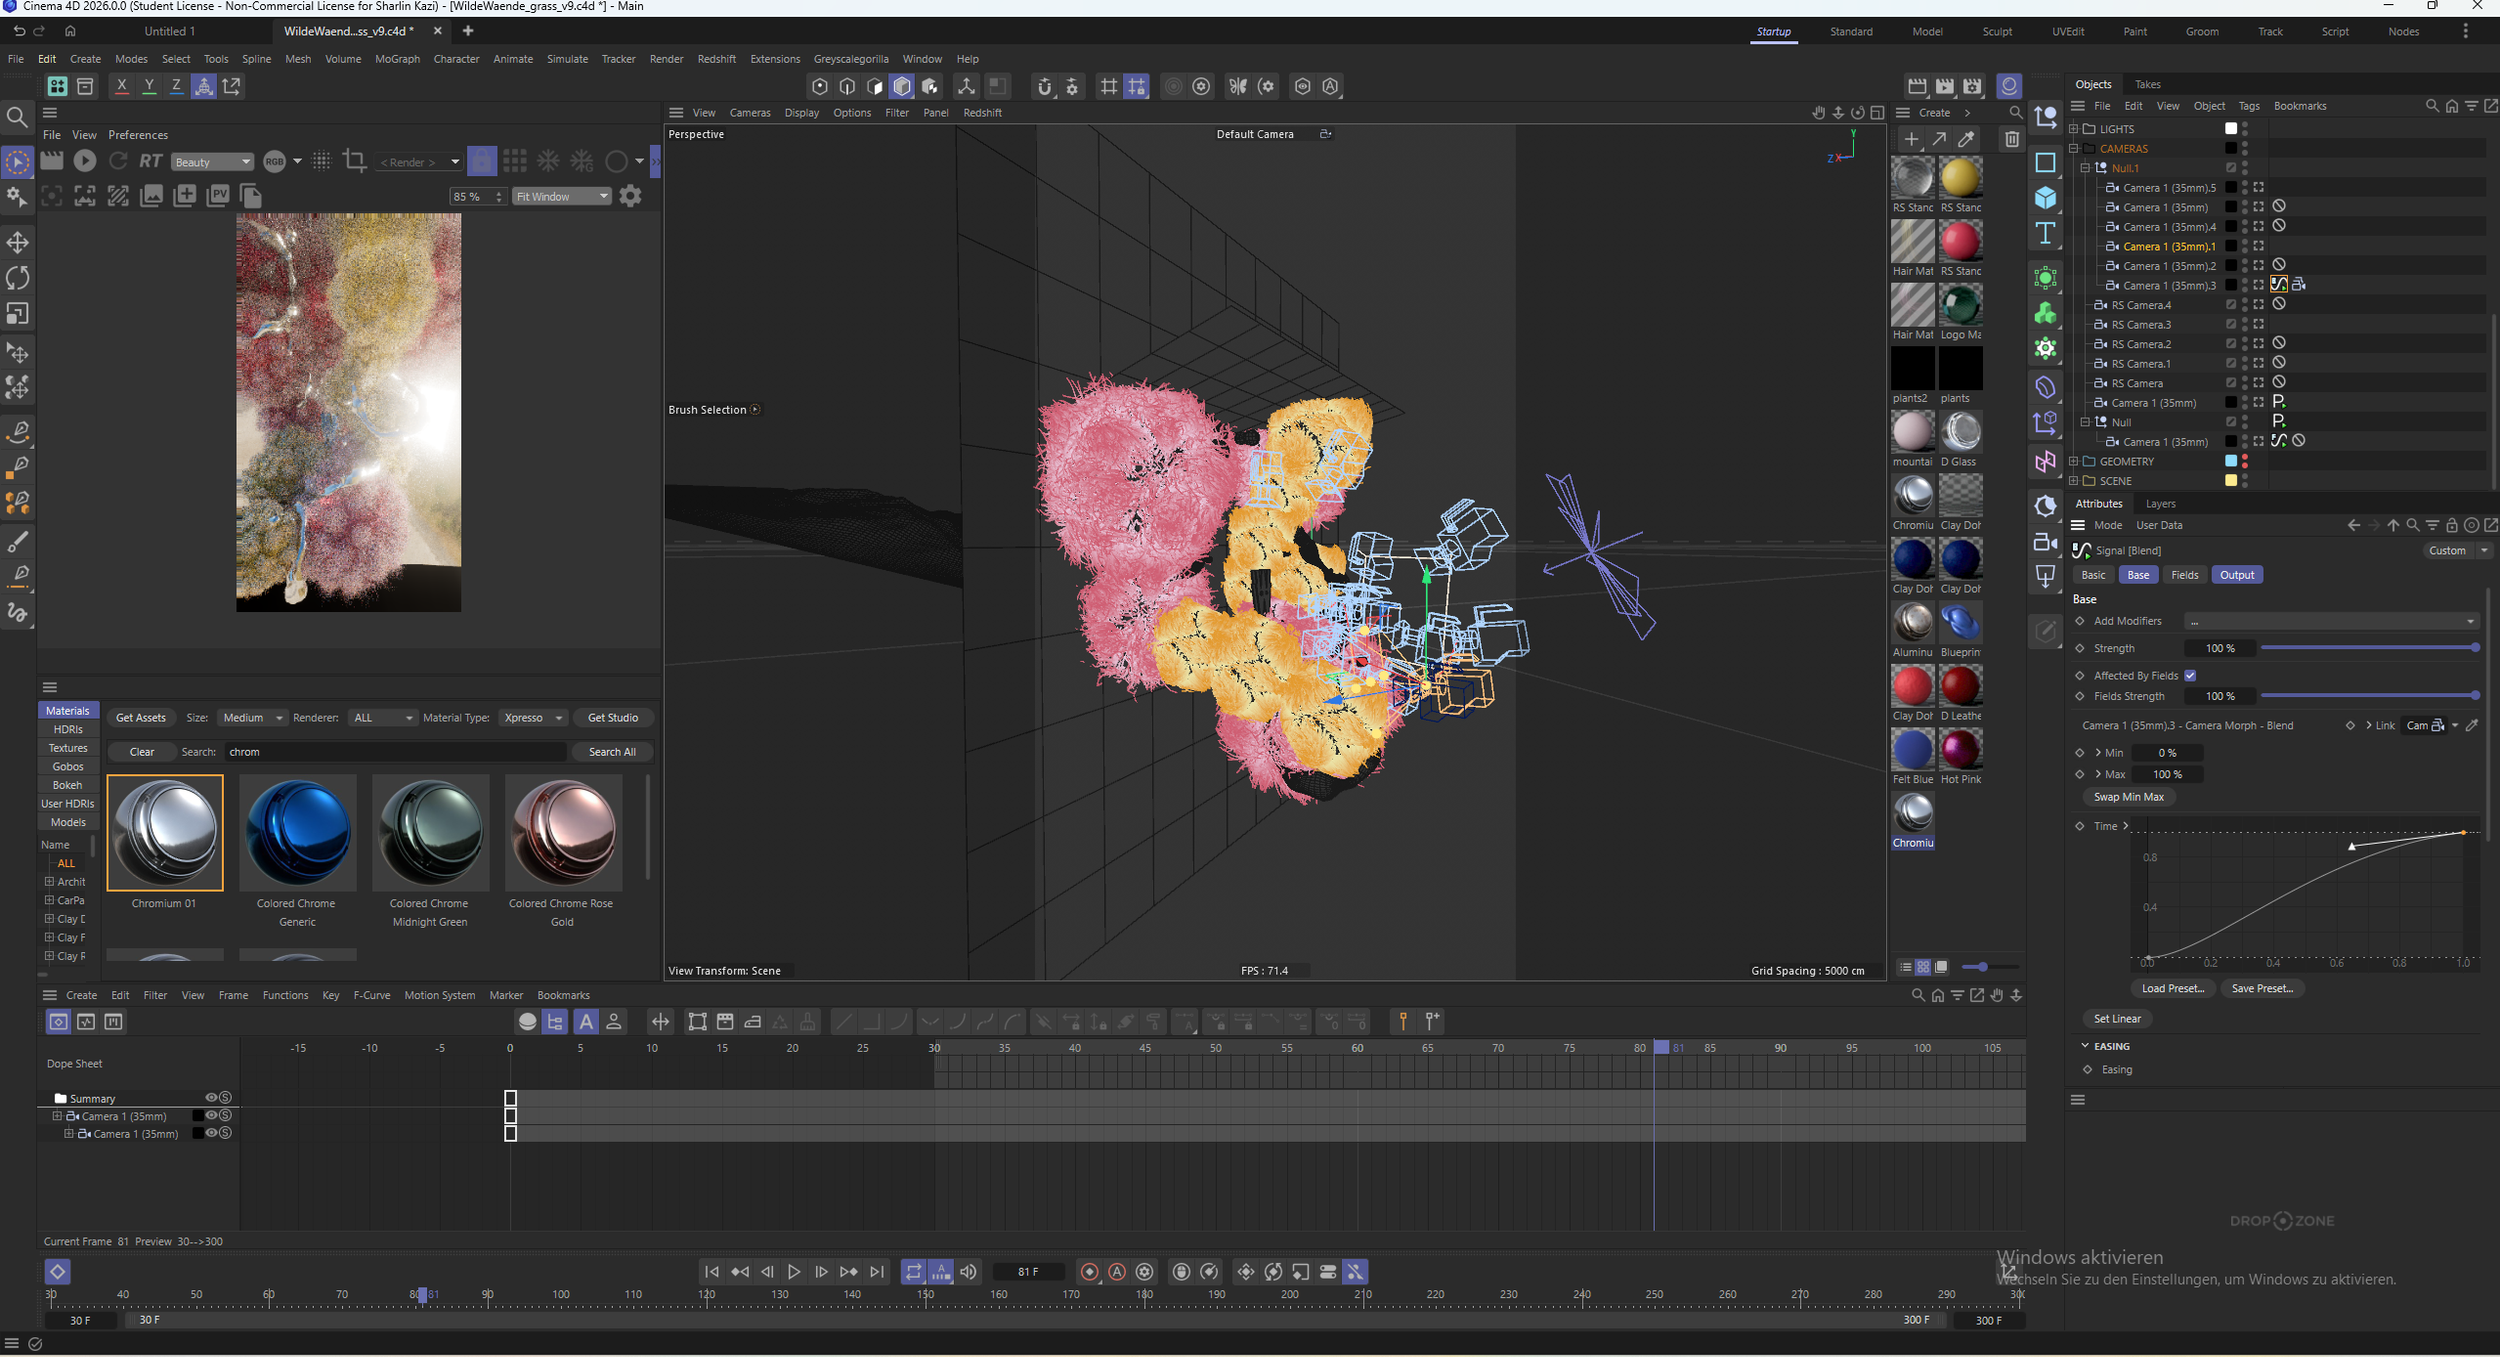Click the Record Active Objects keyframe button
Viewport: 2500px width, 1357px height.
[x=1090, y=1272]
